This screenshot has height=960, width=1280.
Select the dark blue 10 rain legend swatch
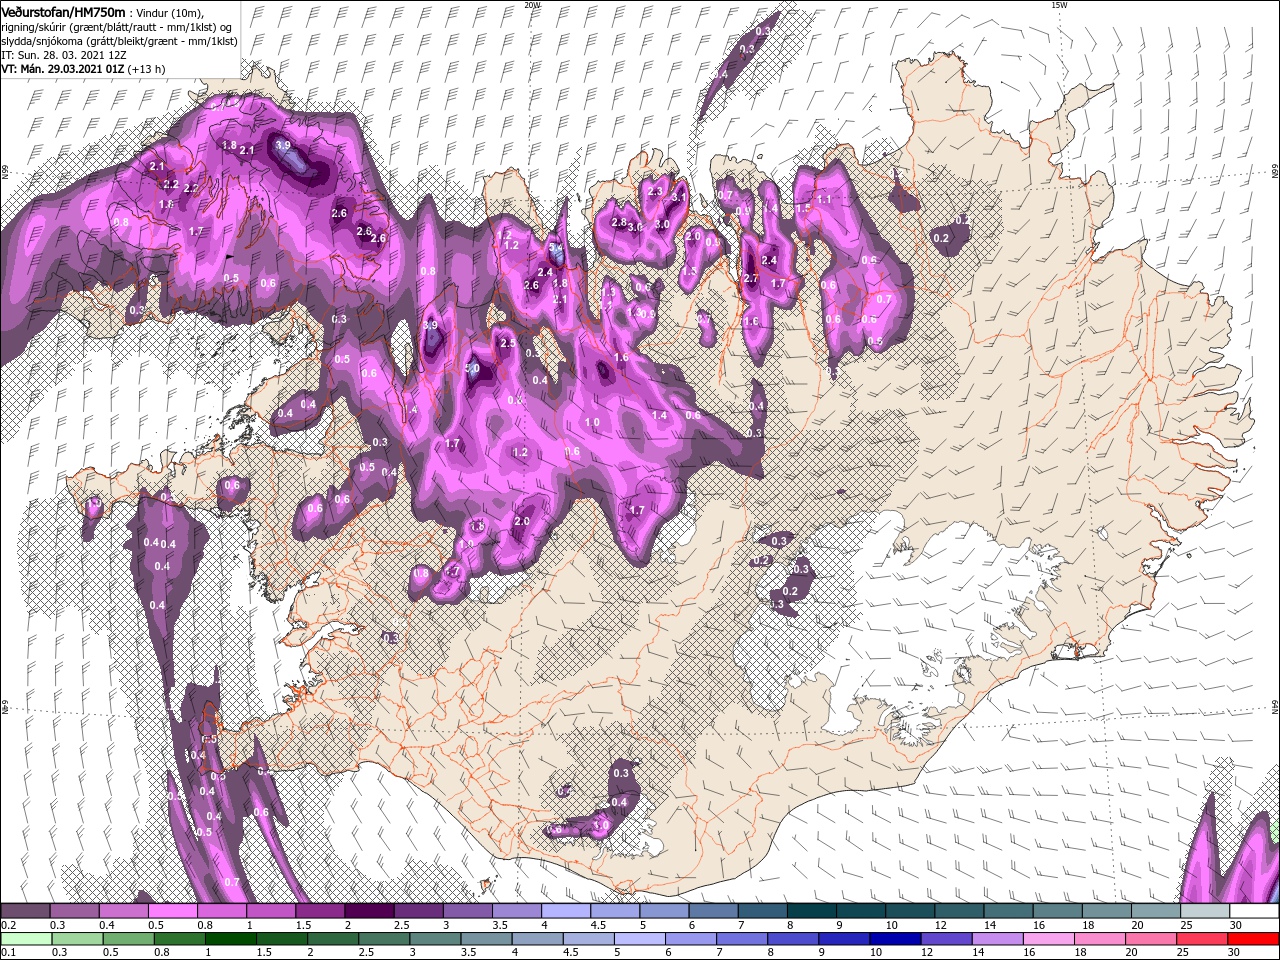(895, 939)
